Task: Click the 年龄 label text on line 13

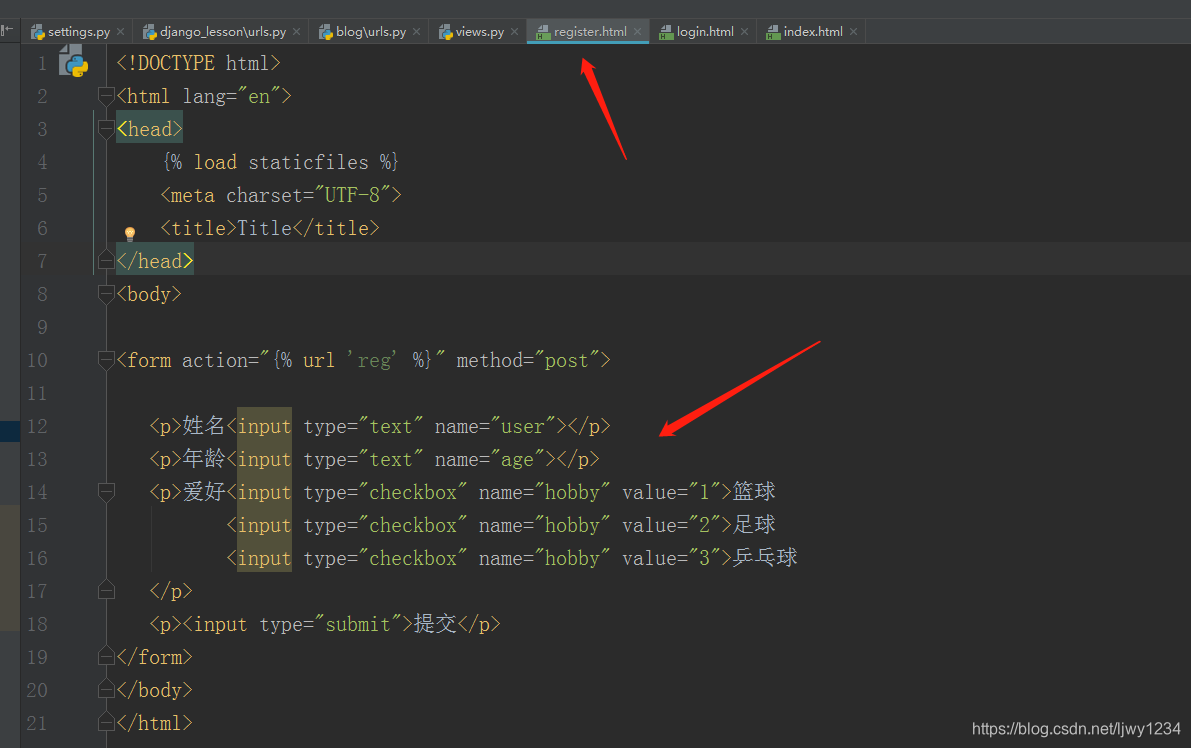Action: (204, 459)
